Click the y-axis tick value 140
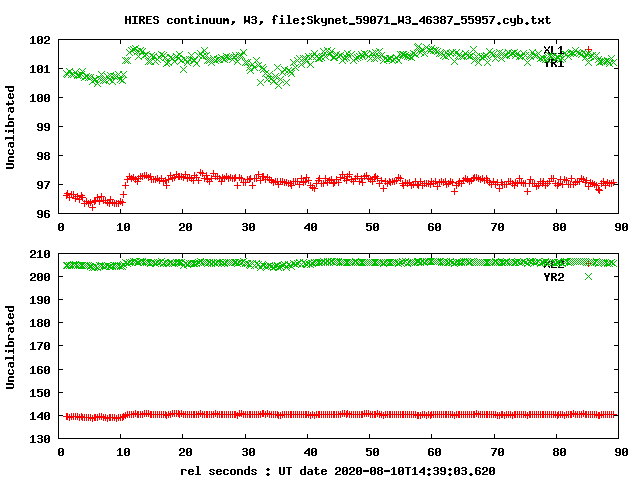The image size is (640, 480). [40, 416]
